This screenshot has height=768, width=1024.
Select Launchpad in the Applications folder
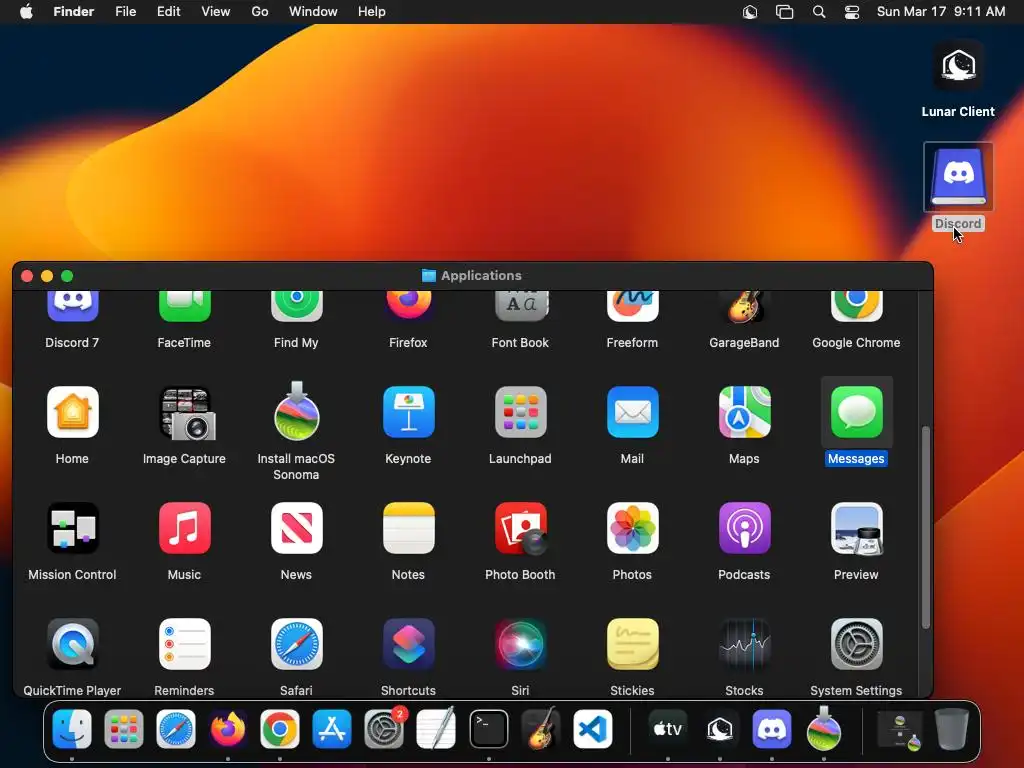point(520,412)
